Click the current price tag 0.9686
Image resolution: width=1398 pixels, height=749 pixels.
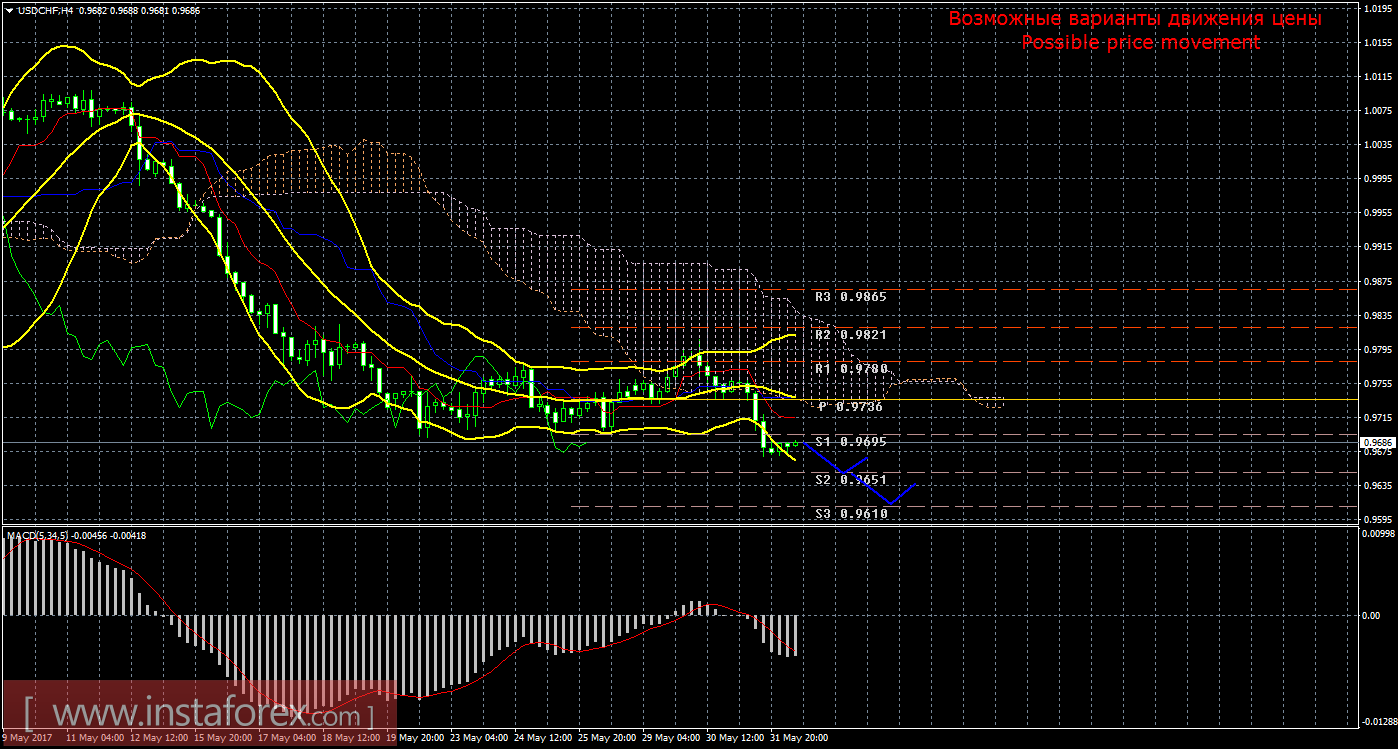(1376, 442)
